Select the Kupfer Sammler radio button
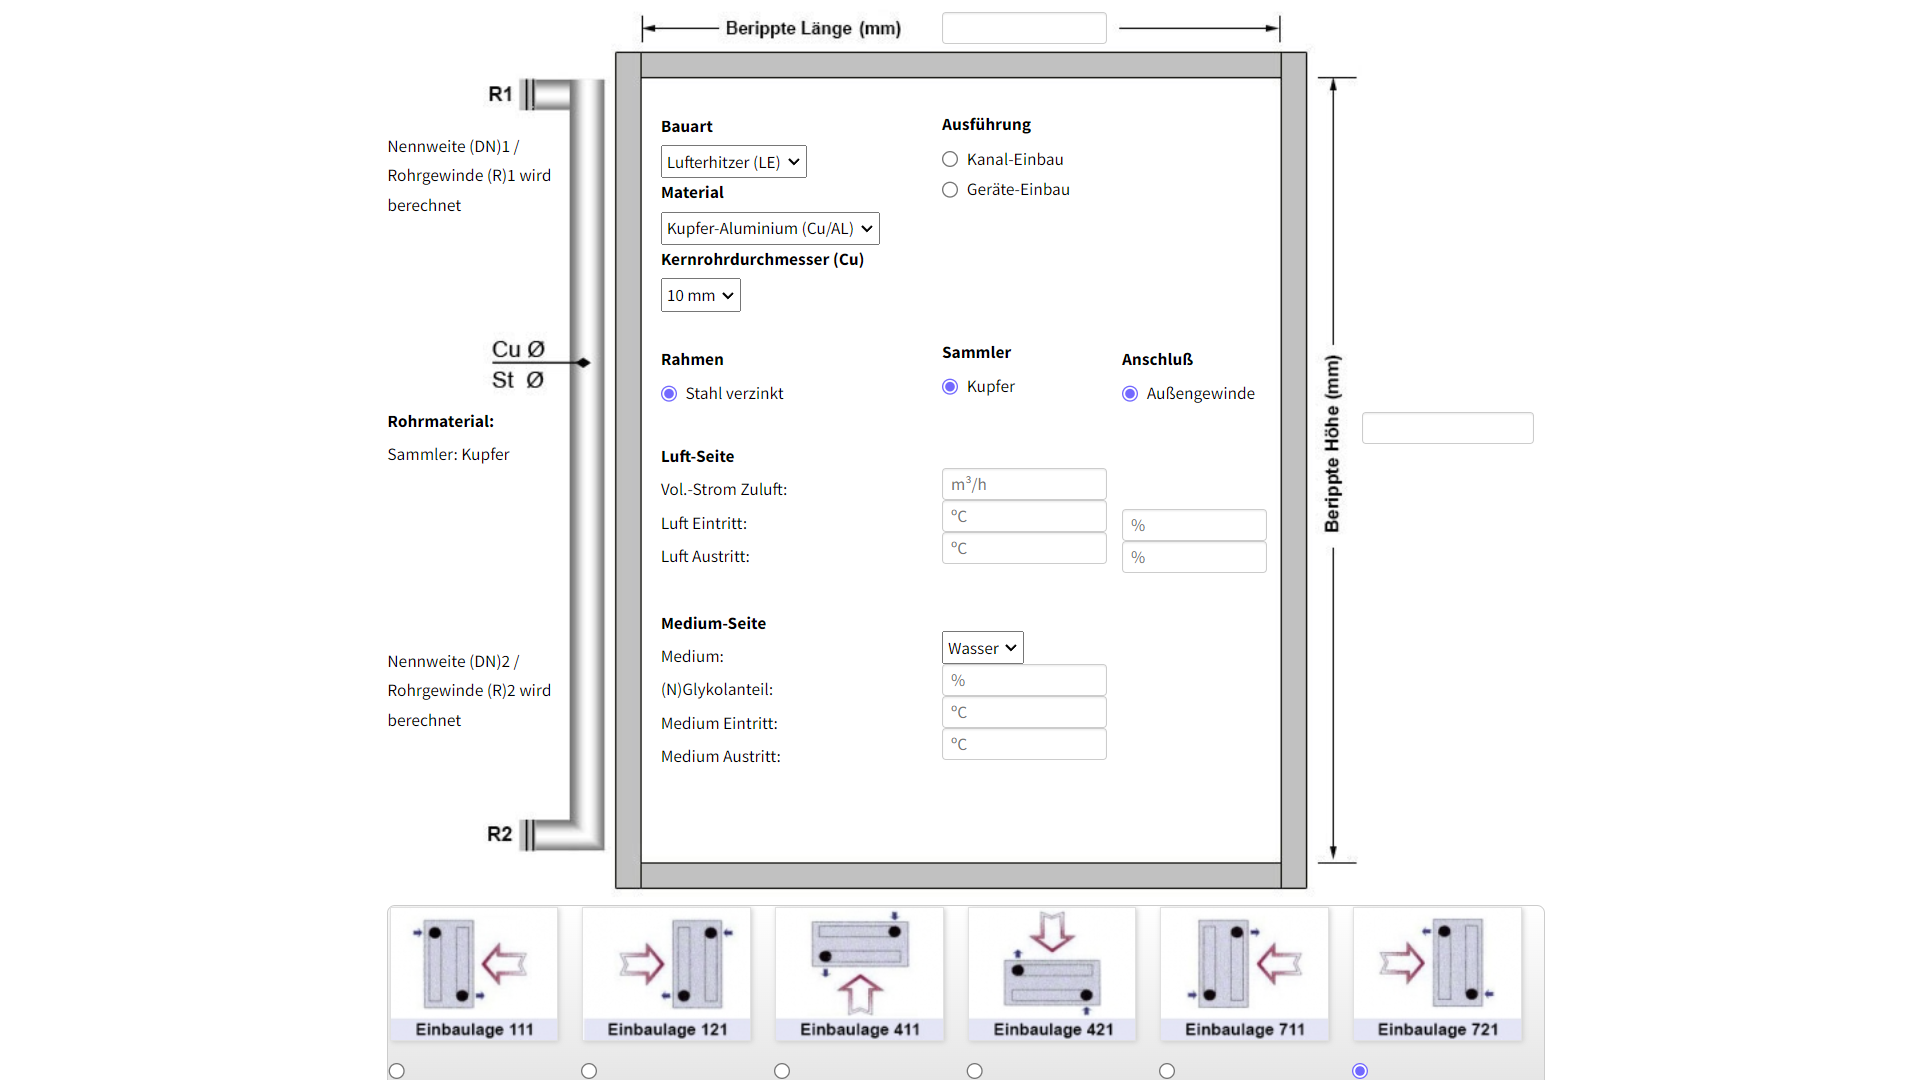Image resolution: width=1920 pixels, height=1080 pixels. [x=950, y=387]
